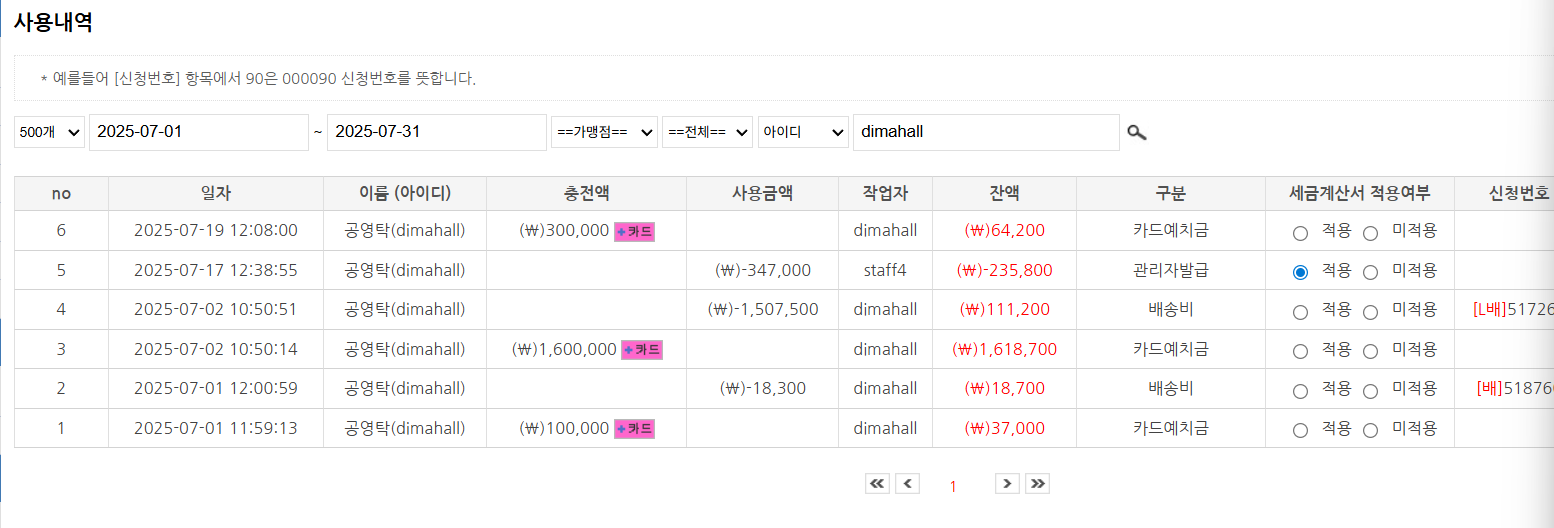
Task: Click the card badge beside ₩100,000
Action: (634, 429)
